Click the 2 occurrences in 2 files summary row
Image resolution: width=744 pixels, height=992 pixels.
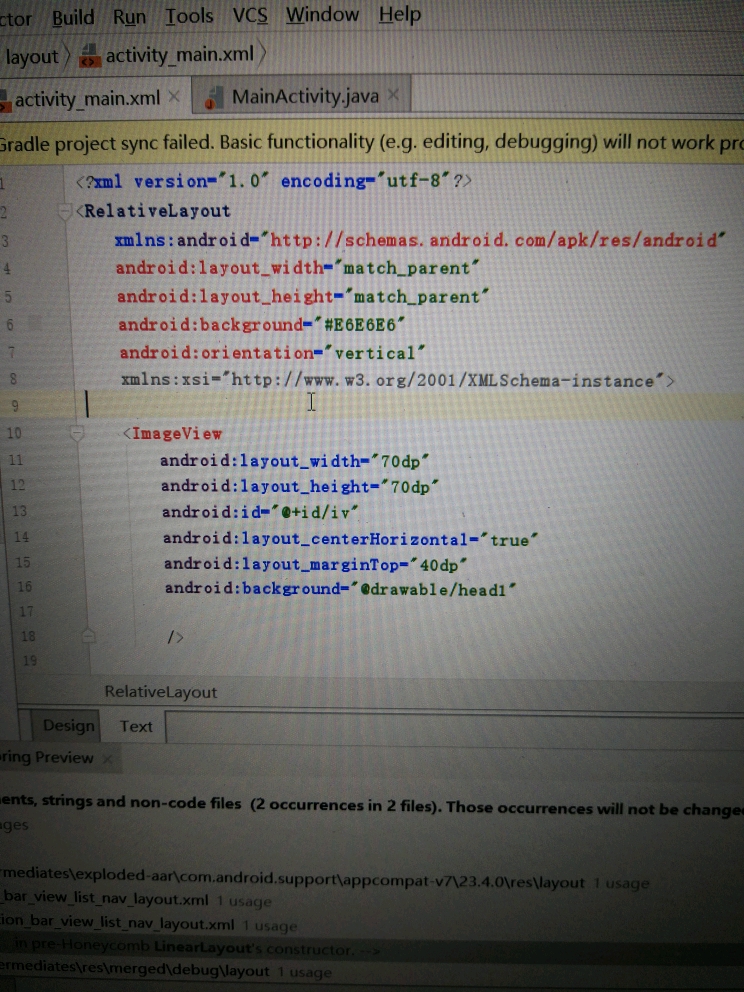click(372, 805)
